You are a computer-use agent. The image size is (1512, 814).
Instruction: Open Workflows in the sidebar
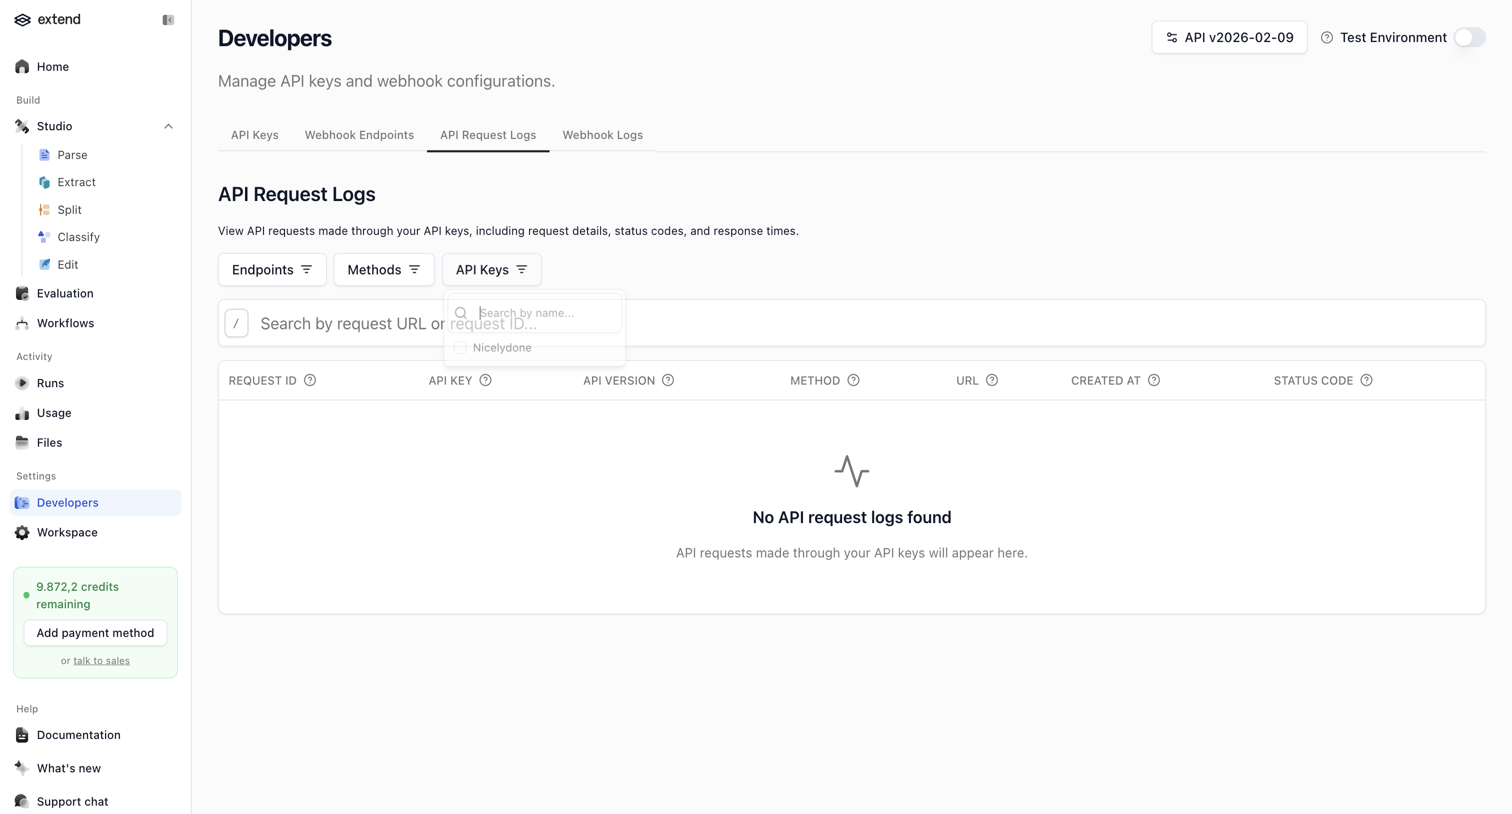(x=95, y=324)
